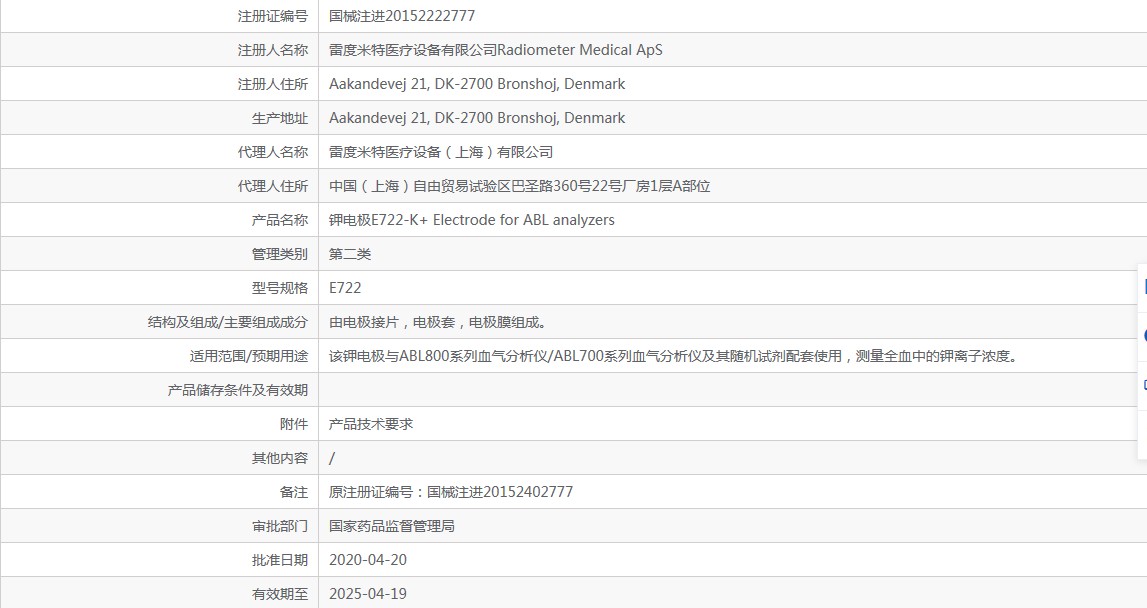This screenshot has height=608, width=1147.
Task: Select the Aakandevej address in 注册人住所 row
Action: [x=477, y=84]
